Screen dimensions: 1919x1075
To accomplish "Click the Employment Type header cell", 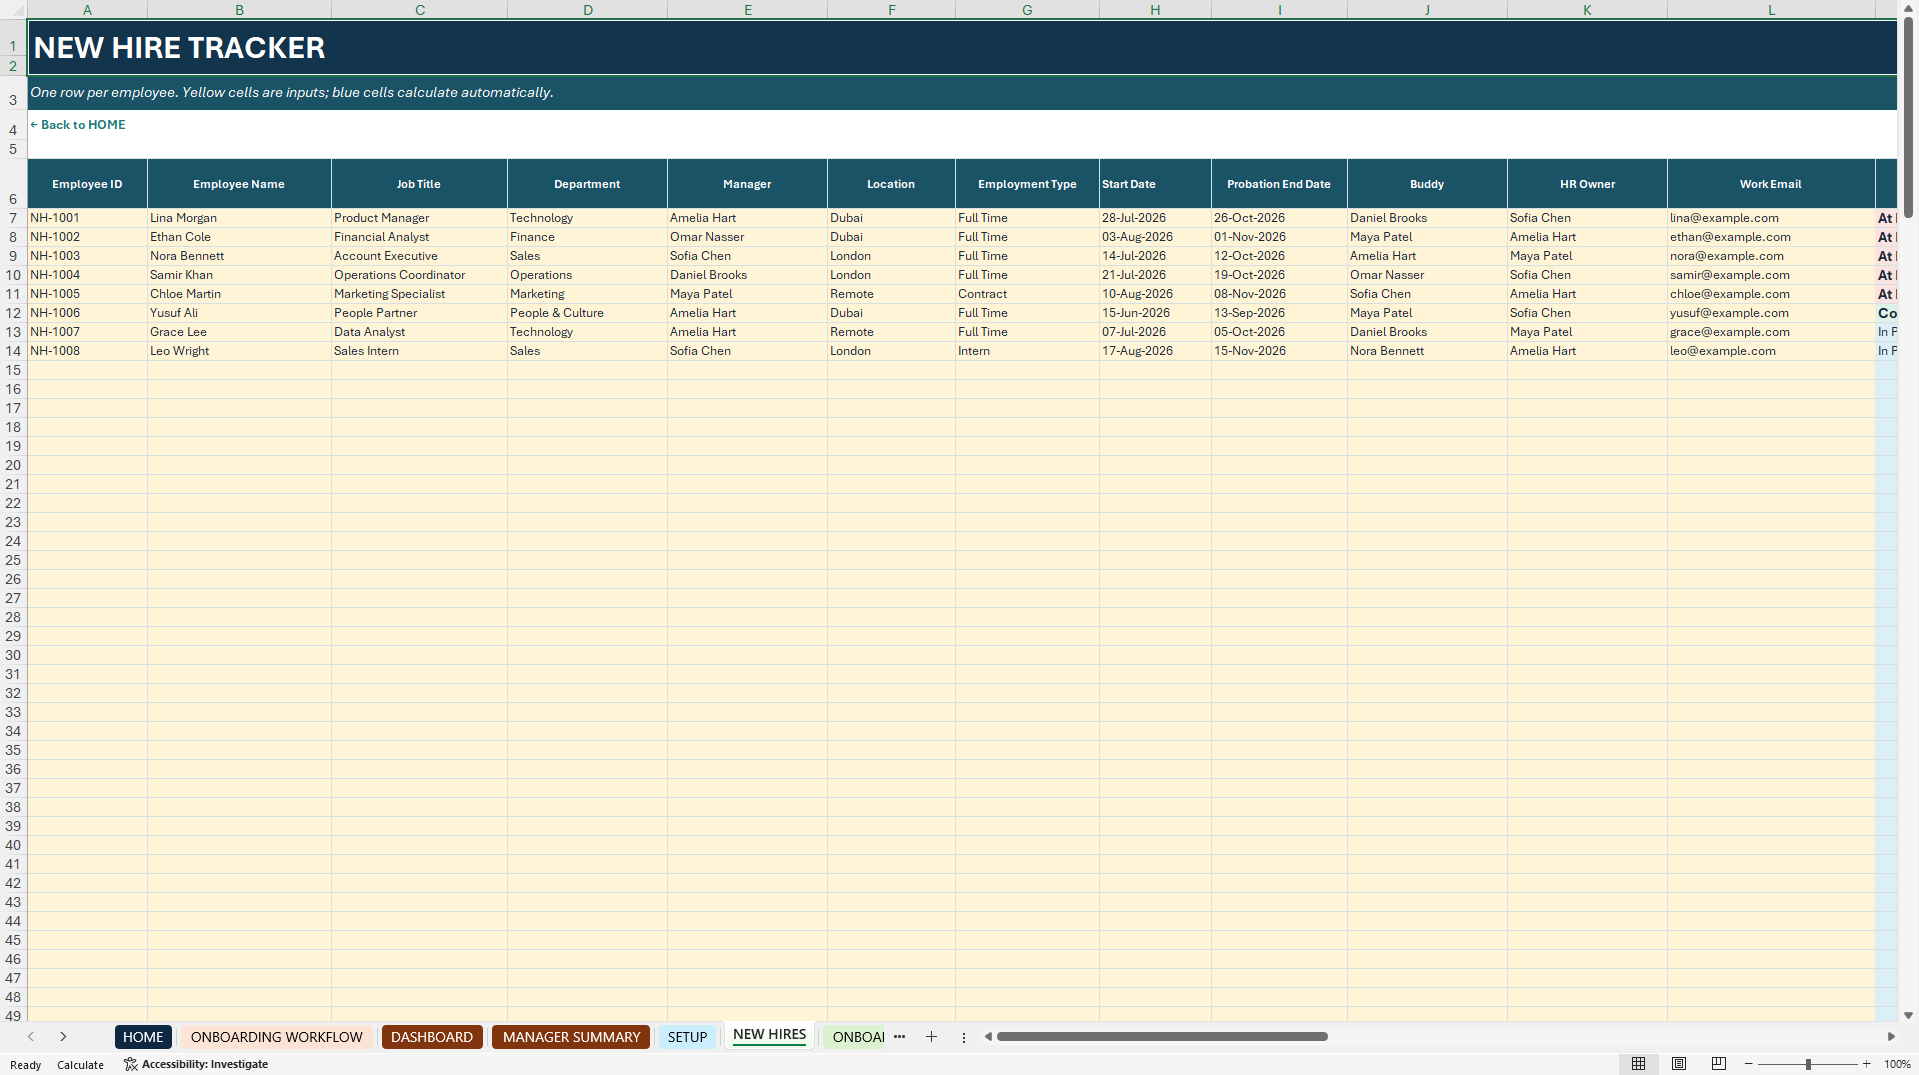I will tap(1027, 184).
